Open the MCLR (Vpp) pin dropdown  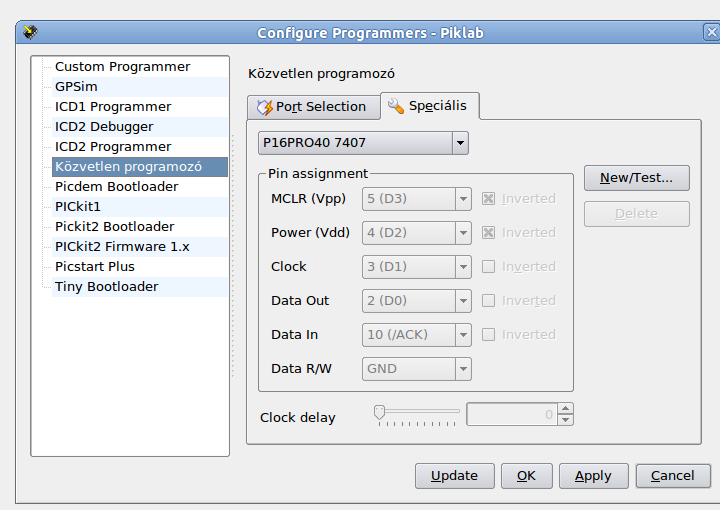[463, 199]
